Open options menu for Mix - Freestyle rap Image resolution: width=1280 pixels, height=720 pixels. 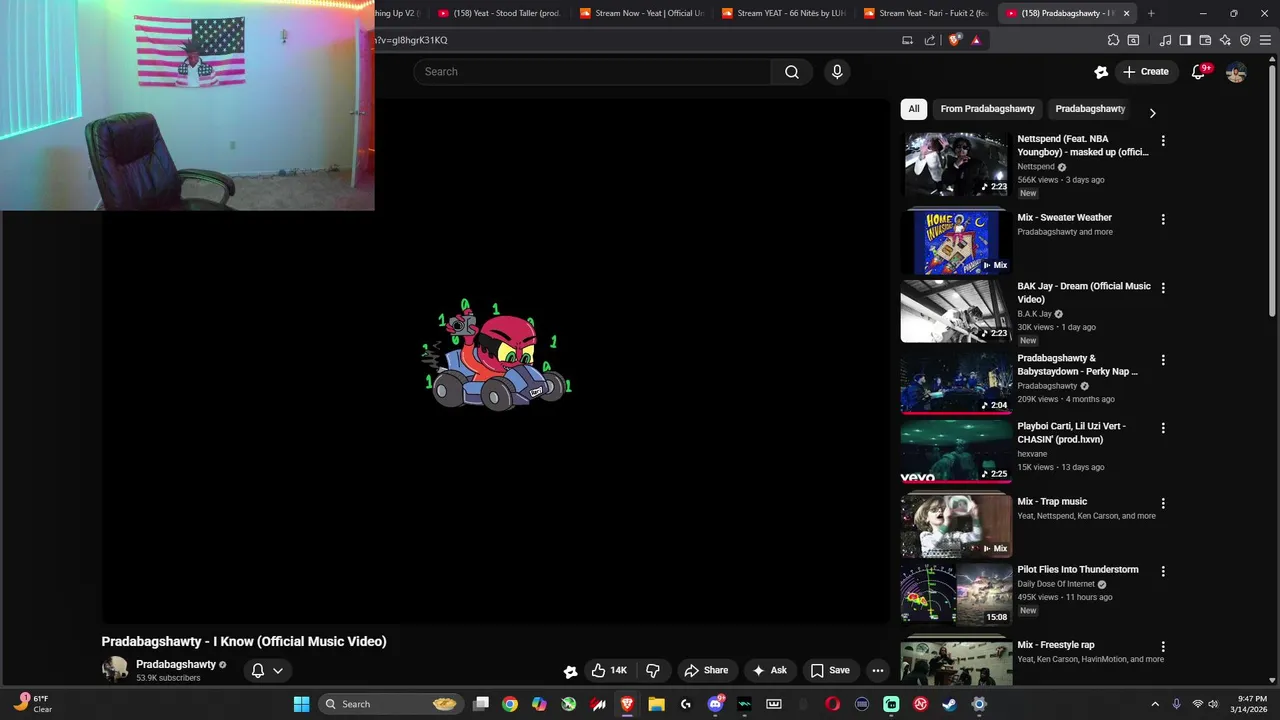[x=1163, y=647]
